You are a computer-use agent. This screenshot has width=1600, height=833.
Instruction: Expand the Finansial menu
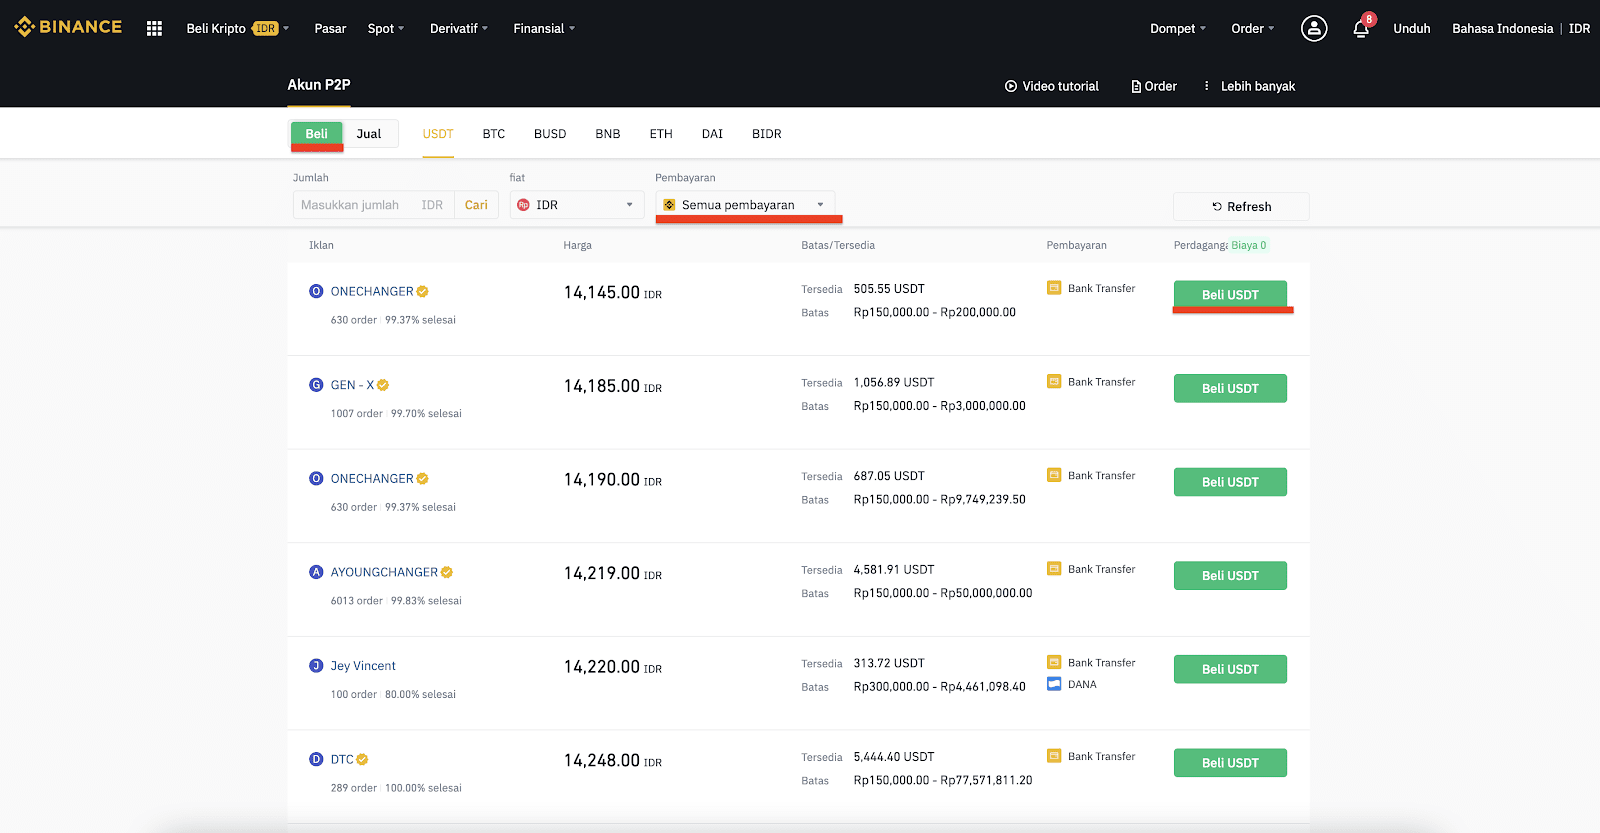pos(544,28)
